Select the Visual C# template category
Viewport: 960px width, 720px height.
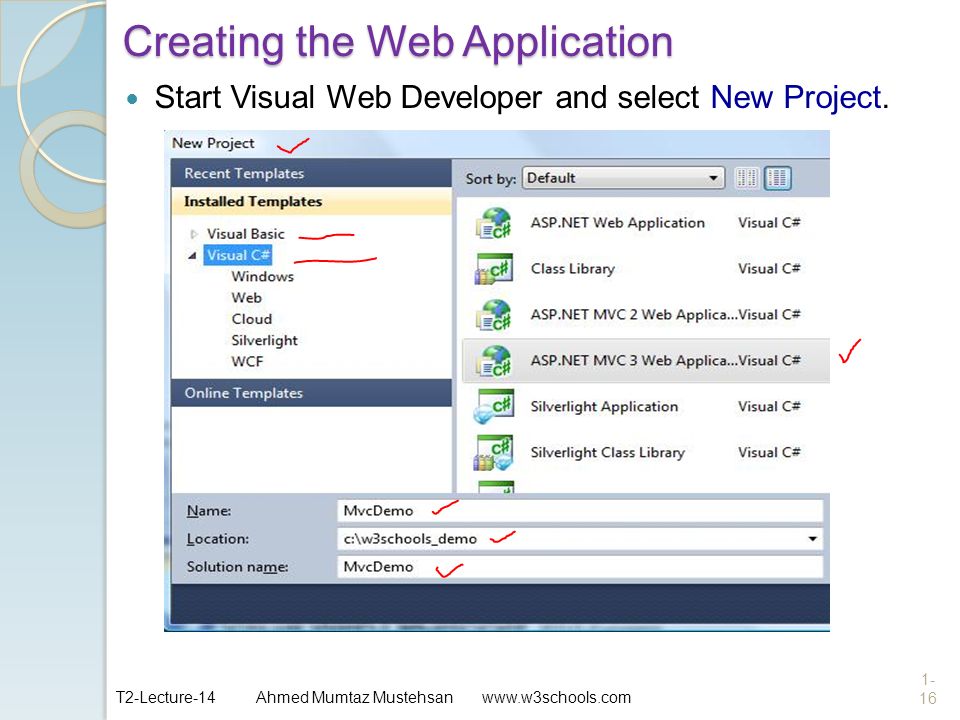[x=238, y=255]
